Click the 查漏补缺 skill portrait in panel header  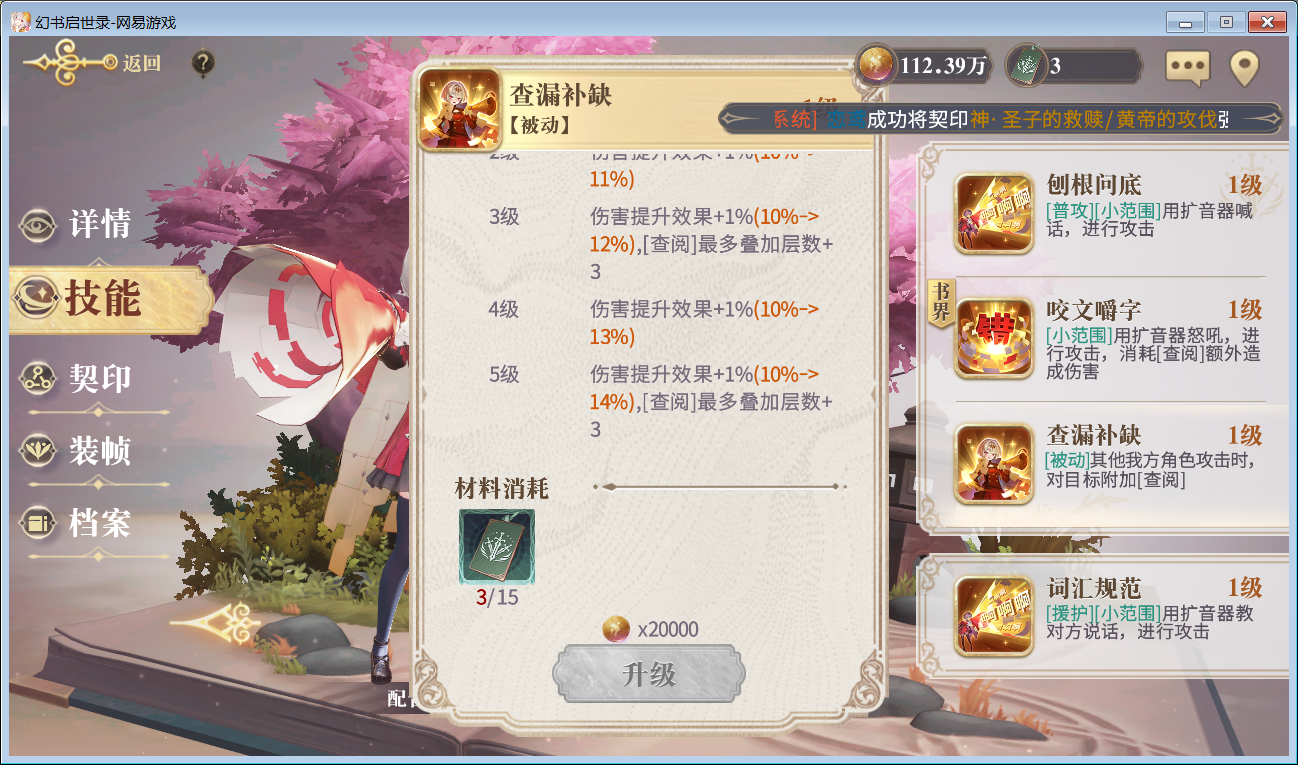460,109
